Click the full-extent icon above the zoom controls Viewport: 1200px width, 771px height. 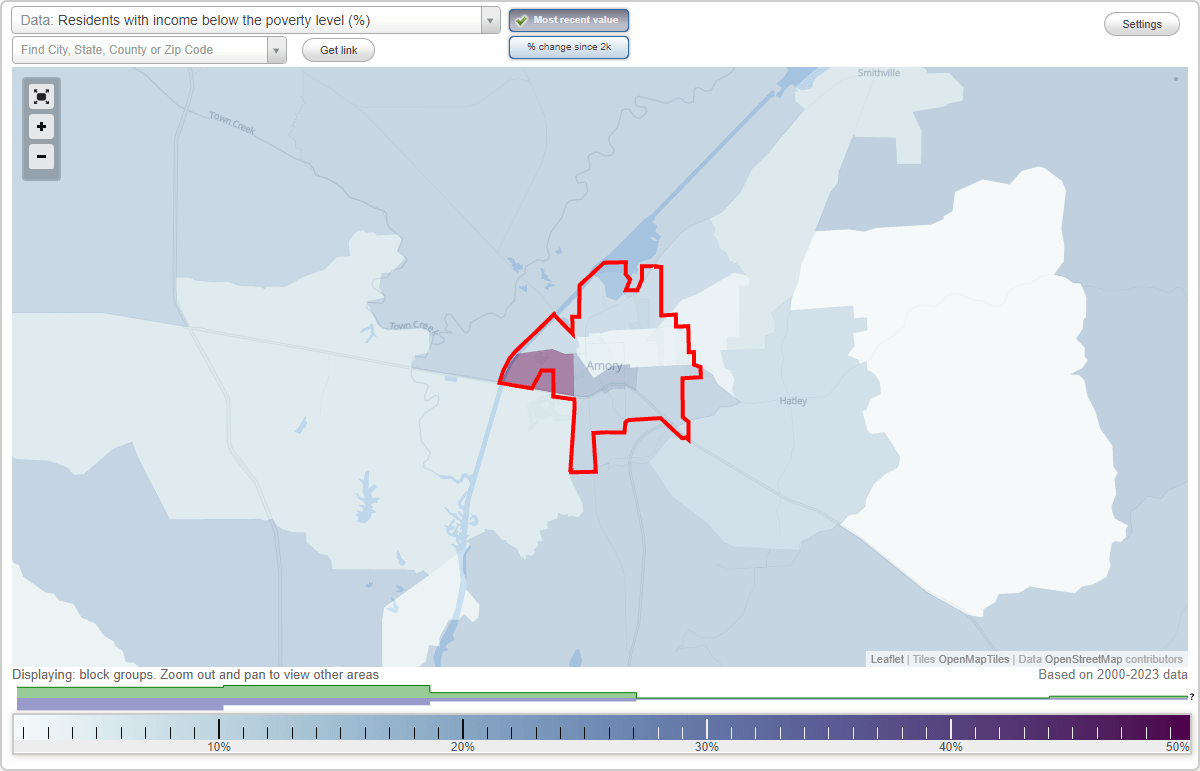[x=41, y=96]
